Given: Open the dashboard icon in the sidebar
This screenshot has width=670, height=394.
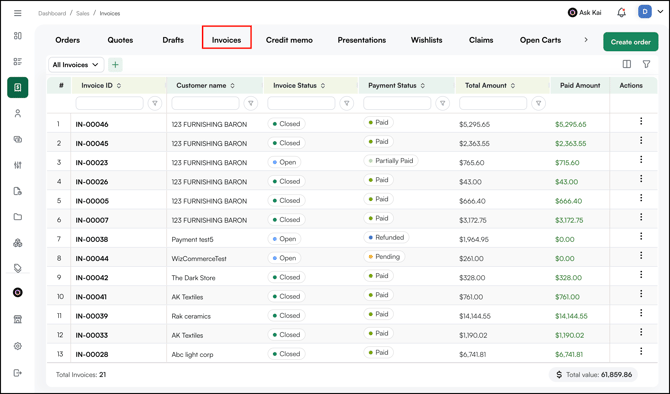Looking at the screenshot, I should point(18,36).
